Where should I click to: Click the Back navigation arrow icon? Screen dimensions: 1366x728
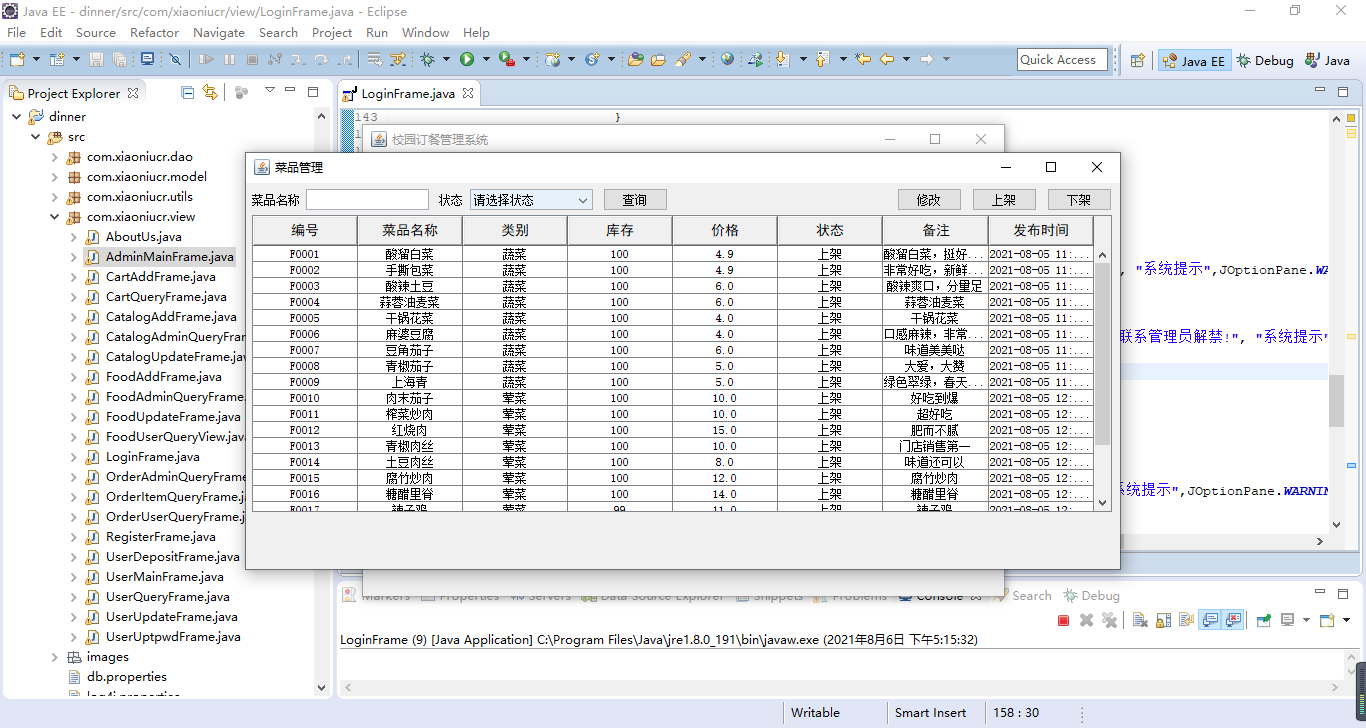tap(887, 59)
